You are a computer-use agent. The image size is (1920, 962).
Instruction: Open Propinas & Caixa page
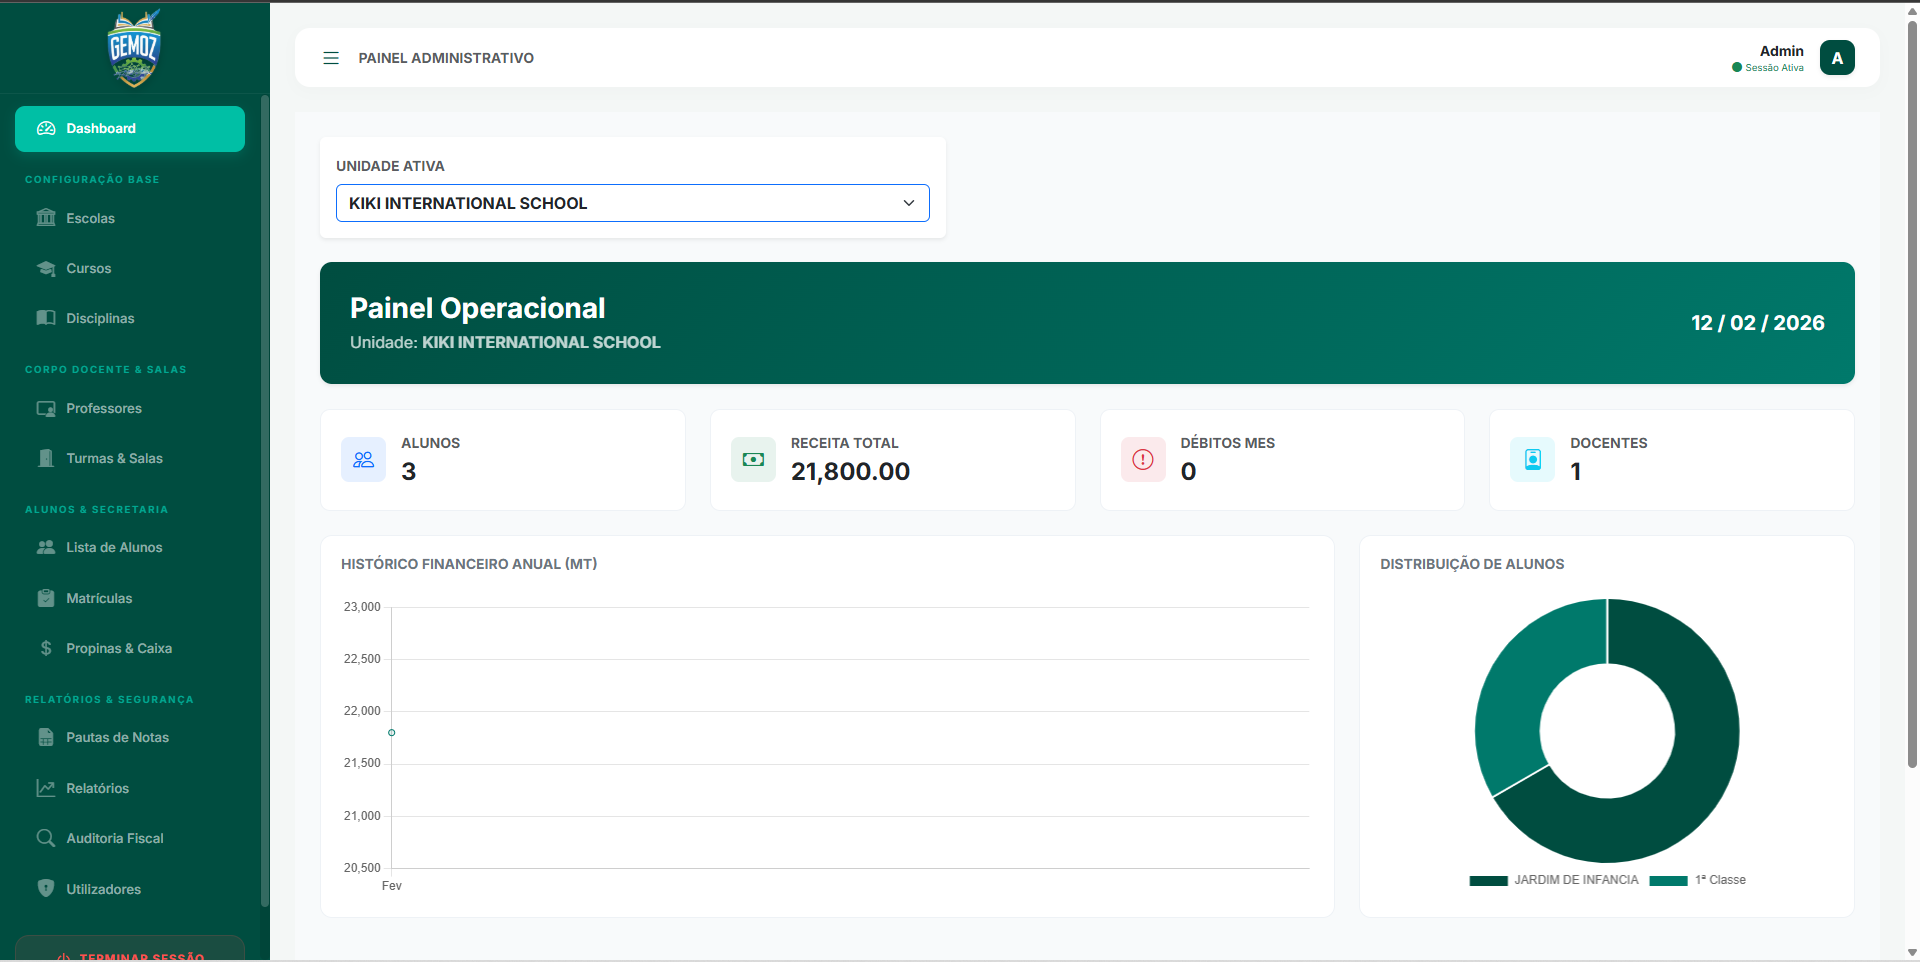point(118,648)
